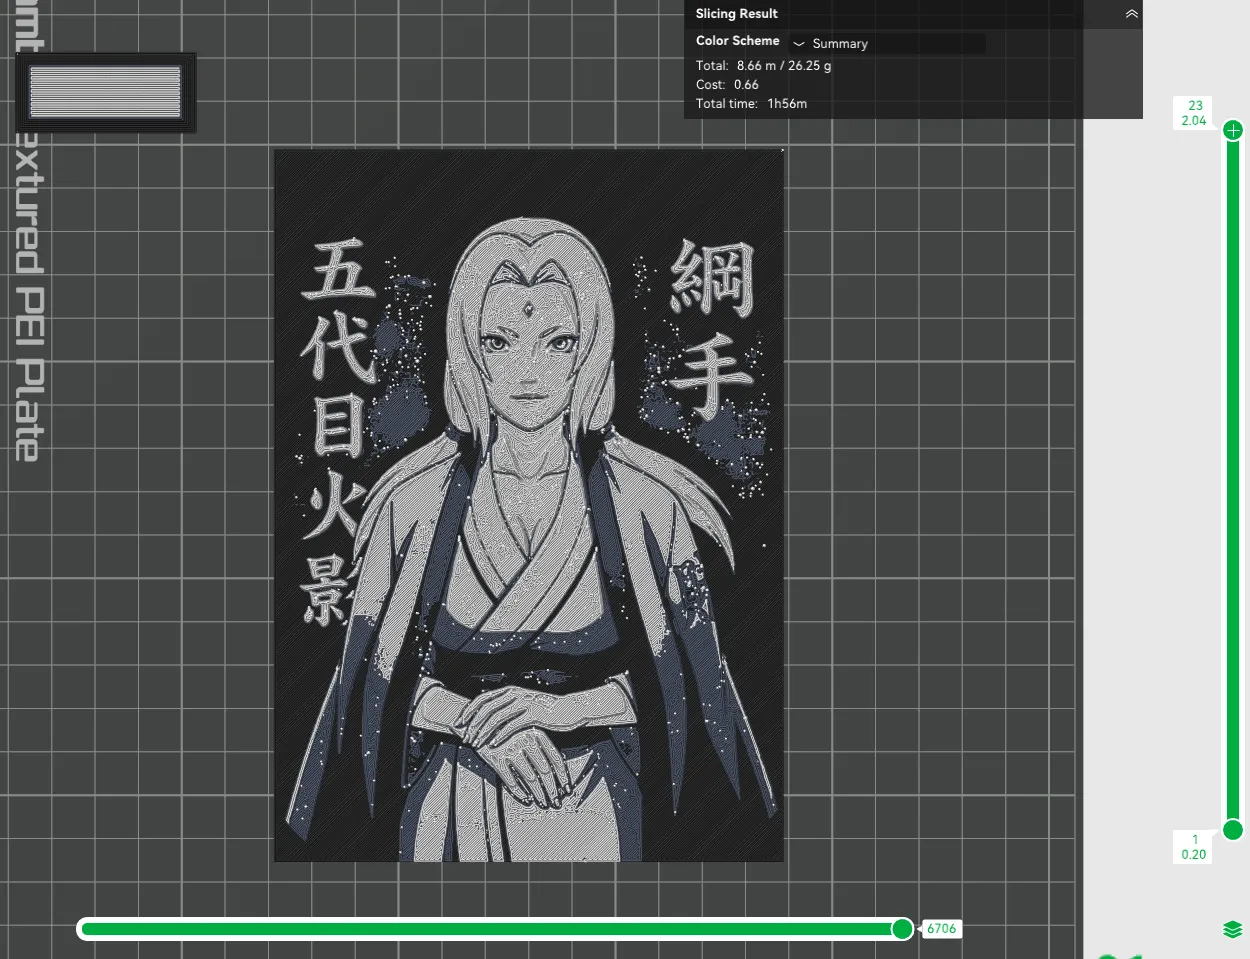Click the move count value 6706
Image resolution: width=1250 pixels, height=959 pixels.
tap(941, 929)
